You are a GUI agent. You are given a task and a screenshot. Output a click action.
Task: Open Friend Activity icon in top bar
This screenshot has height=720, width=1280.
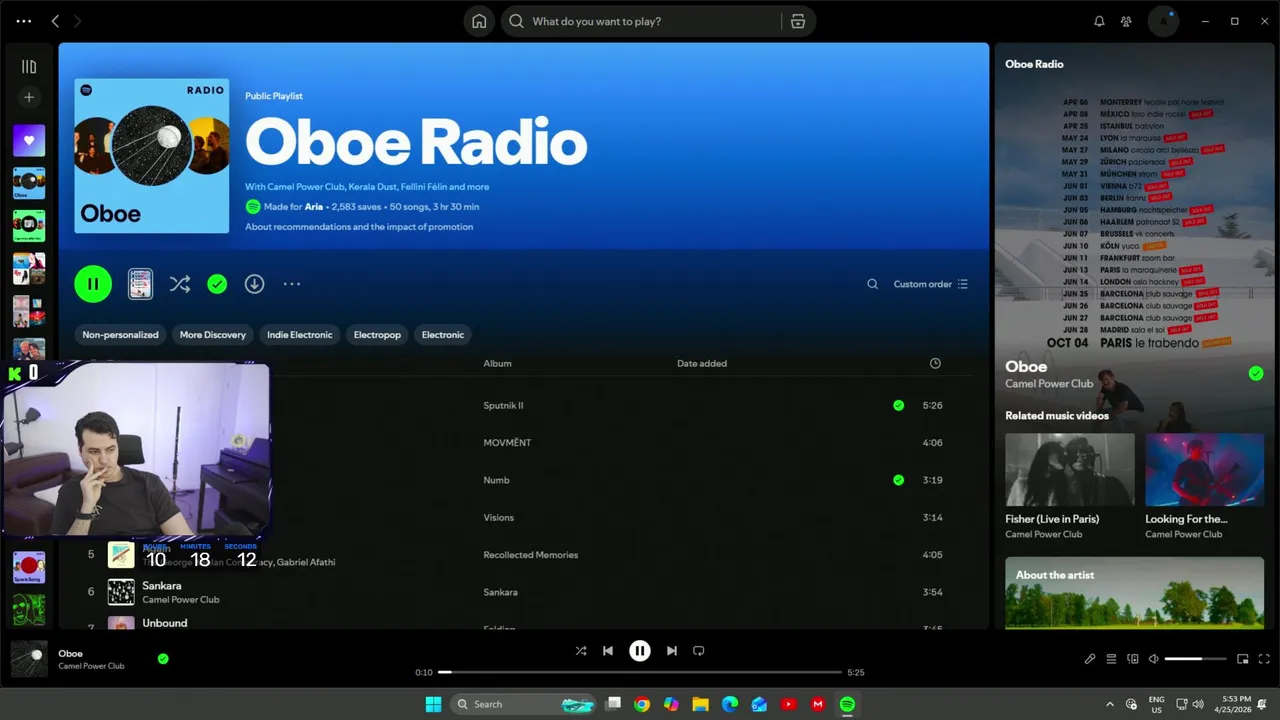pos(1126,21)
